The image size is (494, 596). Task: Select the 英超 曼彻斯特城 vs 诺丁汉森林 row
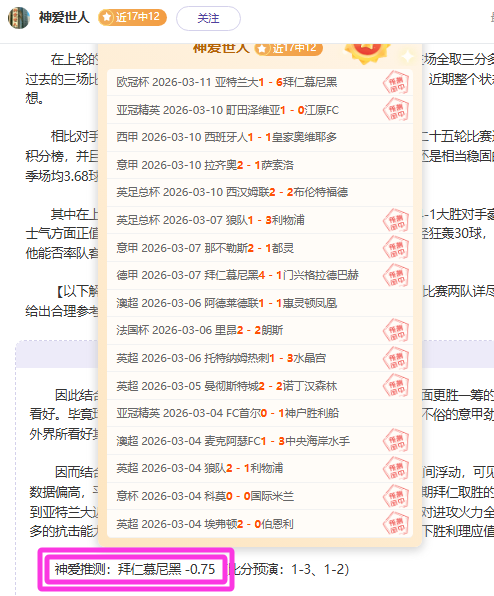pos(260,386)
